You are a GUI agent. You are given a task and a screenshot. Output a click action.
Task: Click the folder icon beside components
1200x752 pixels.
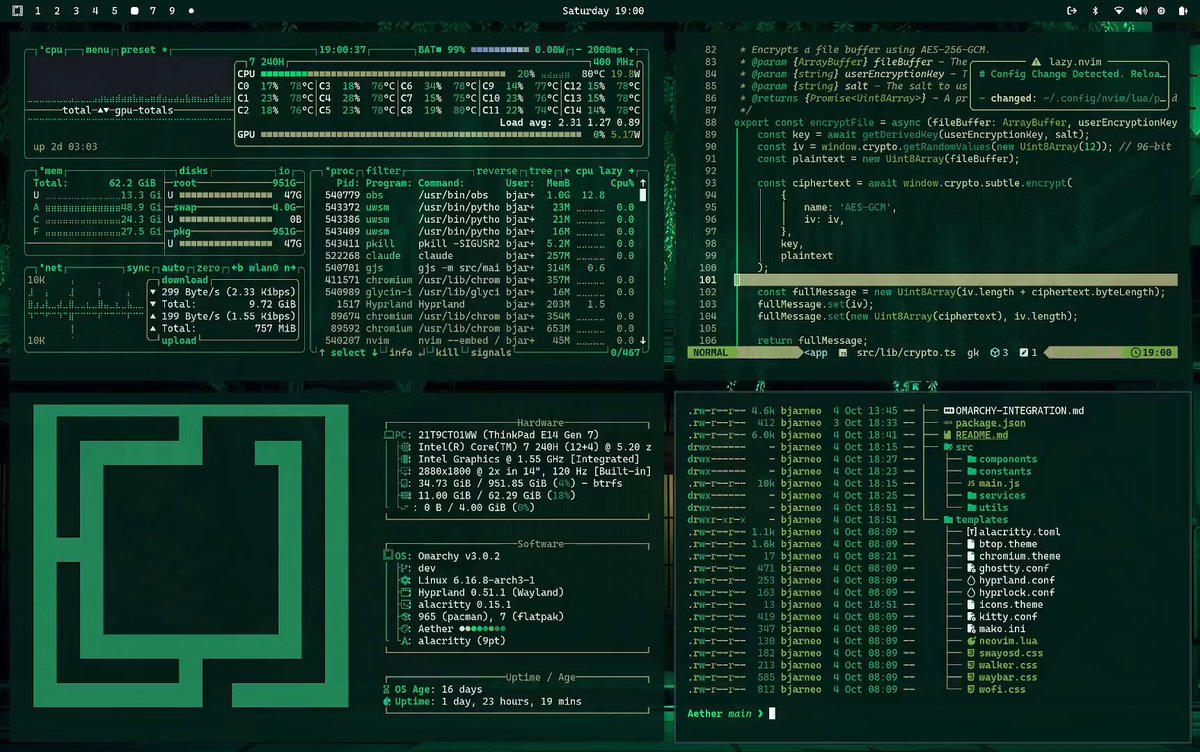coord(971,460)
